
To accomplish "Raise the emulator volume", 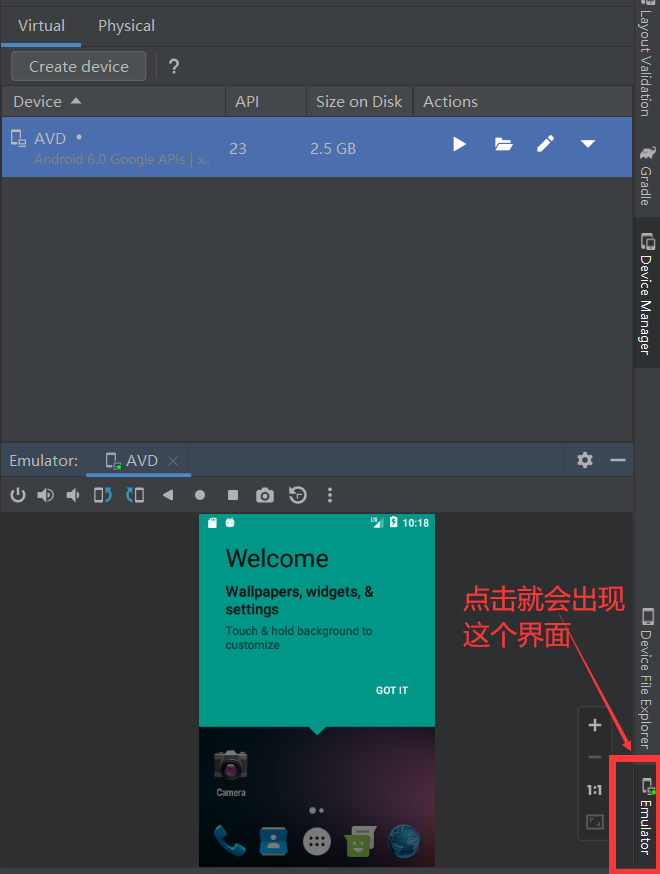I will click(45, 494).
